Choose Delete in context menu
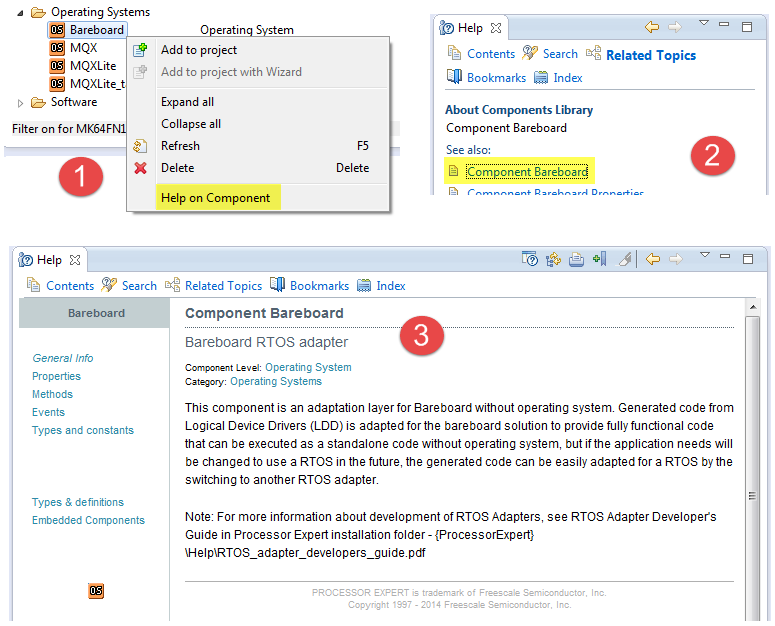Image resolution: width=775 pixels, height=626 pixels. pyautogui.click(x=177, y=168)
